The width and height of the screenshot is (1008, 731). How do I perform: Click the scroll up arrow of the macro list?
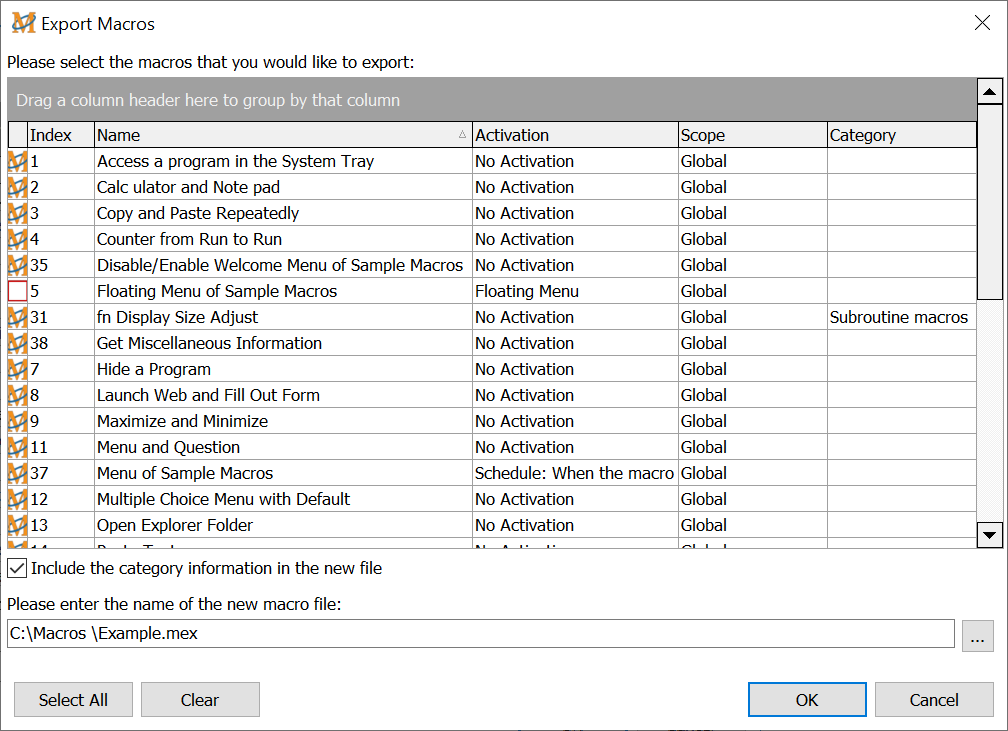(x=990, y=92)
